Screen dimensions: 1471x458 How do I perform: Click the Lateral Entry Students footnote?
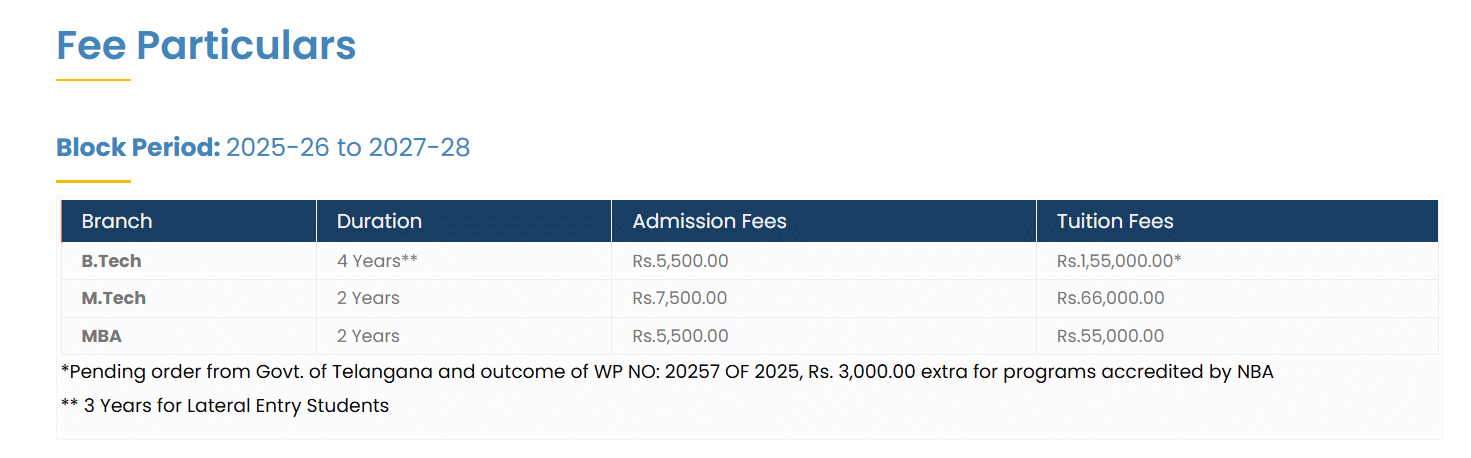[x=225, y=406]
